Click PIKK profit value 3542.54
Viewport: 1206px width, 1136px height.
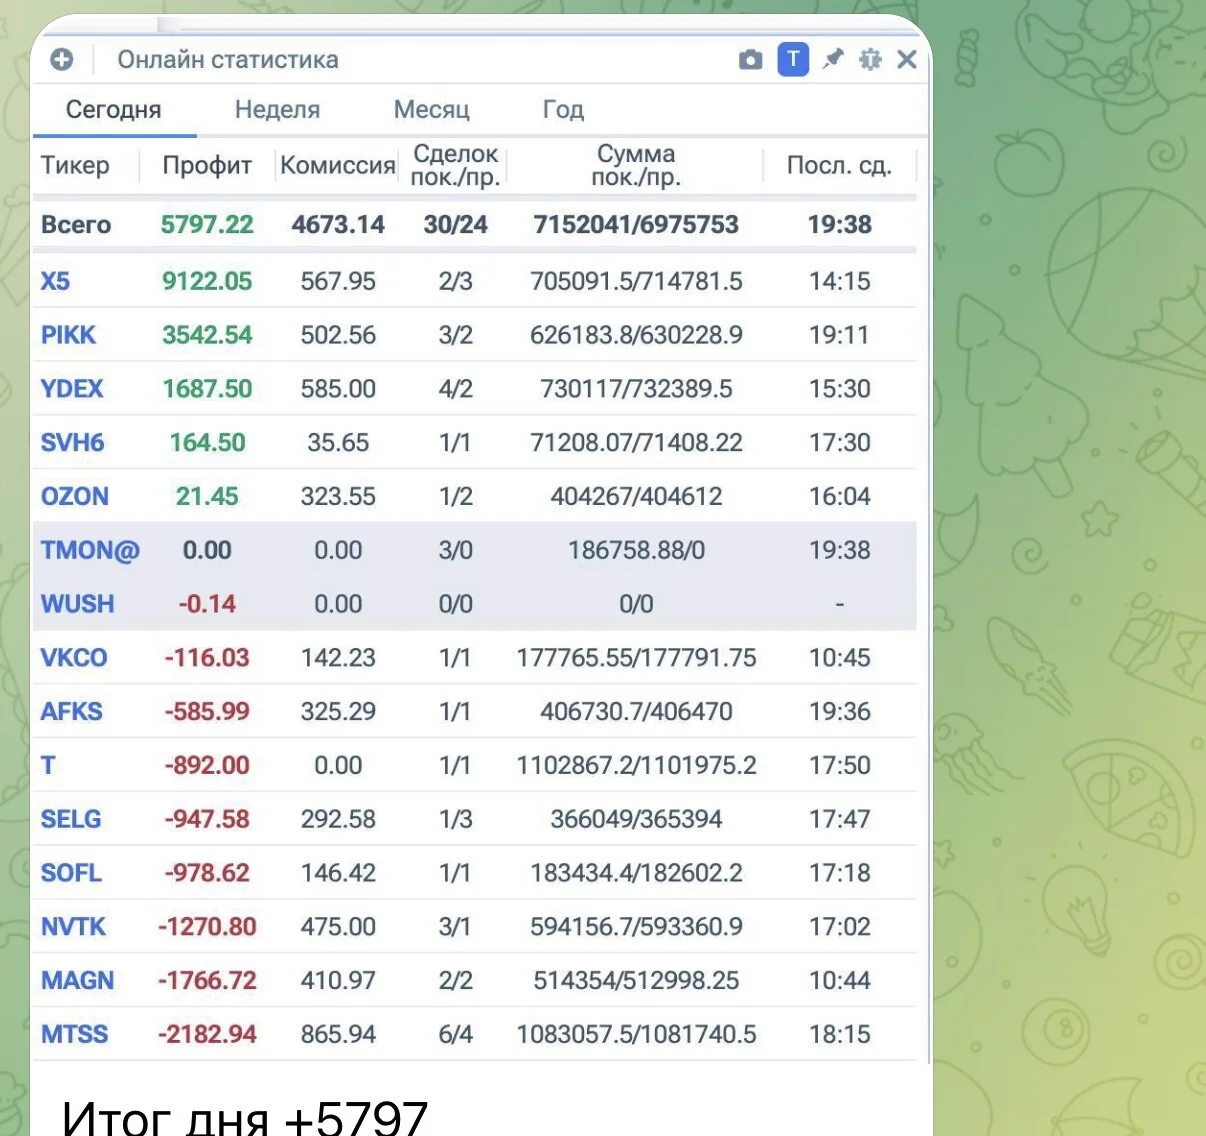[x=207, y=335]
